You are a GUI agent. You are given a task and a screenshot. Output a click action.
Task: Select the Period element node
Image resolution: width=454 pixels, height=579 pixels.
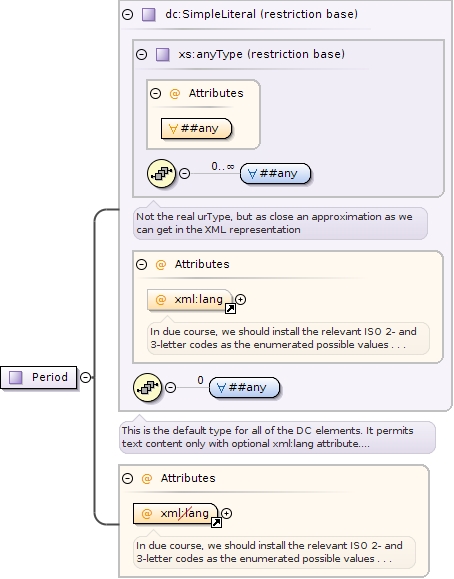click(x=39, y=377)
